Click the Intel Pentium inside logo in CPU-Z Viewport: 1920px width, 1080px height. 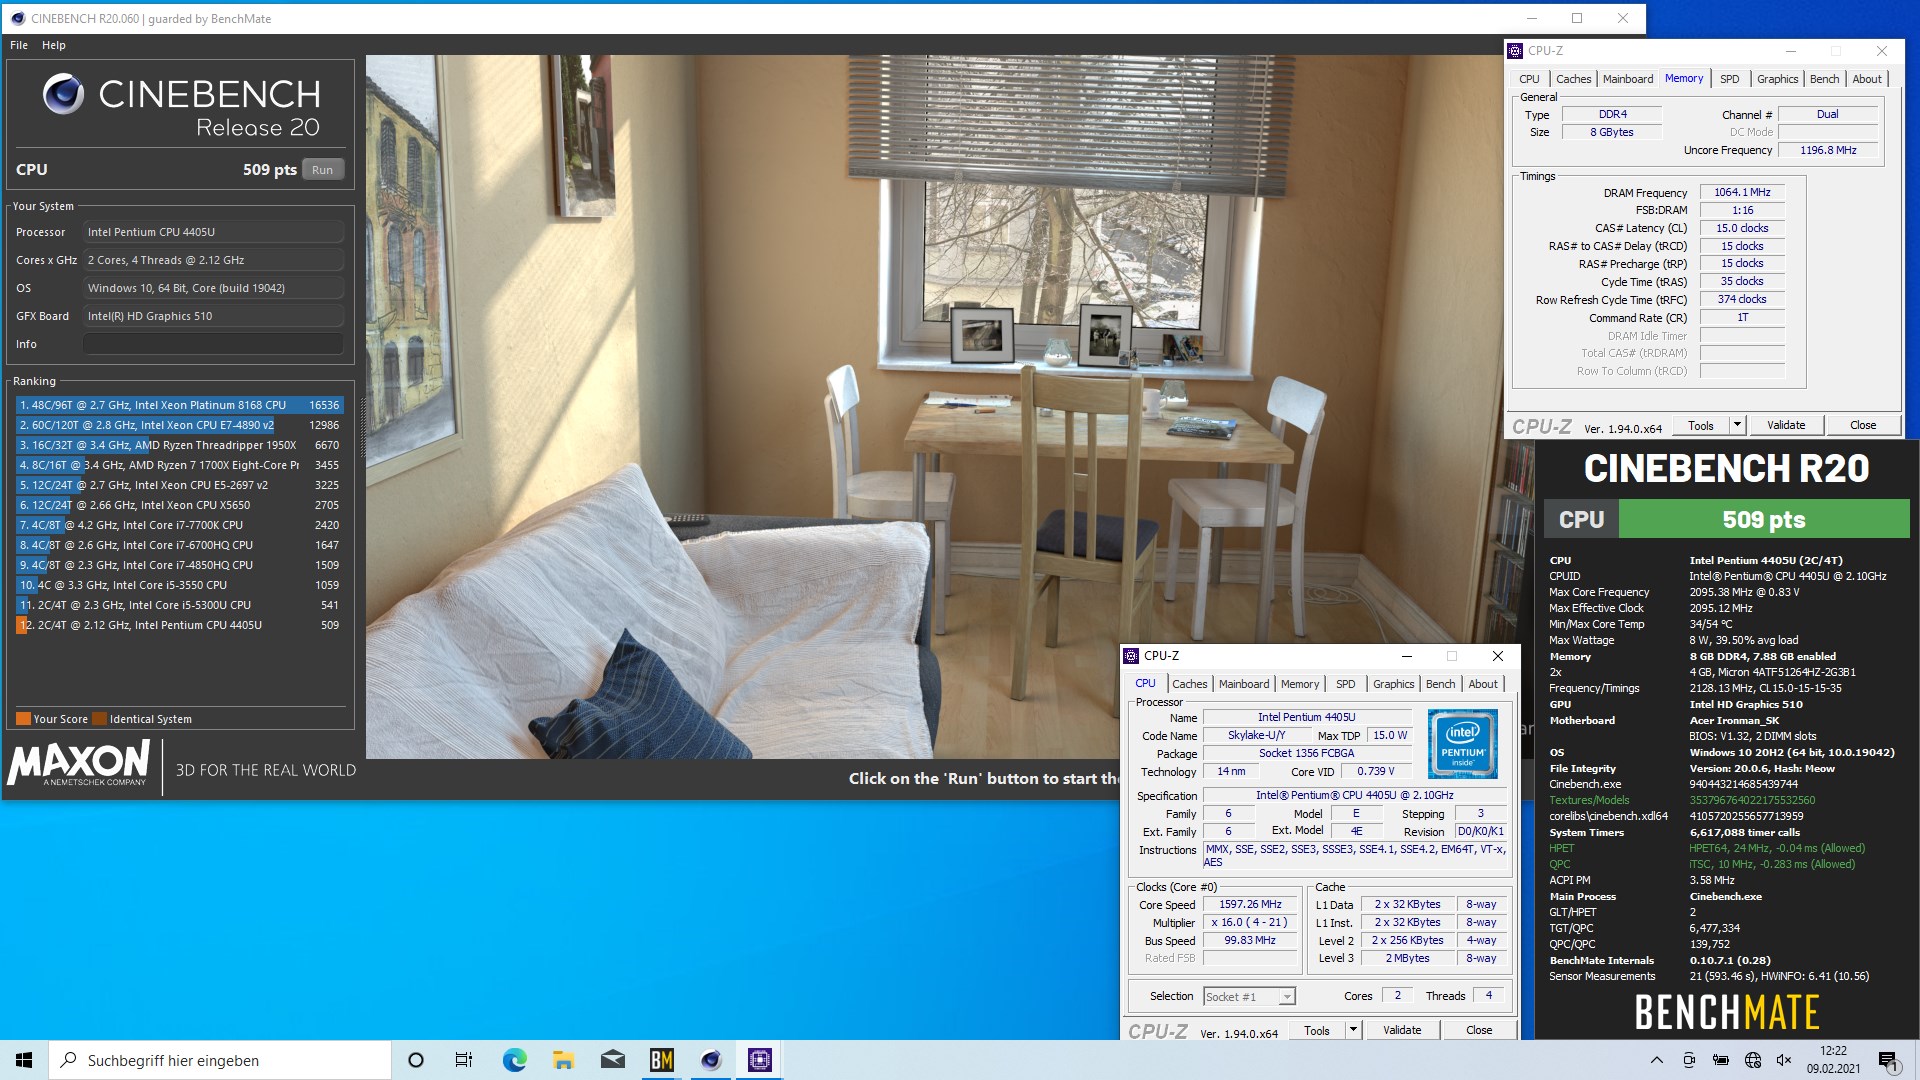[1463, 743]
